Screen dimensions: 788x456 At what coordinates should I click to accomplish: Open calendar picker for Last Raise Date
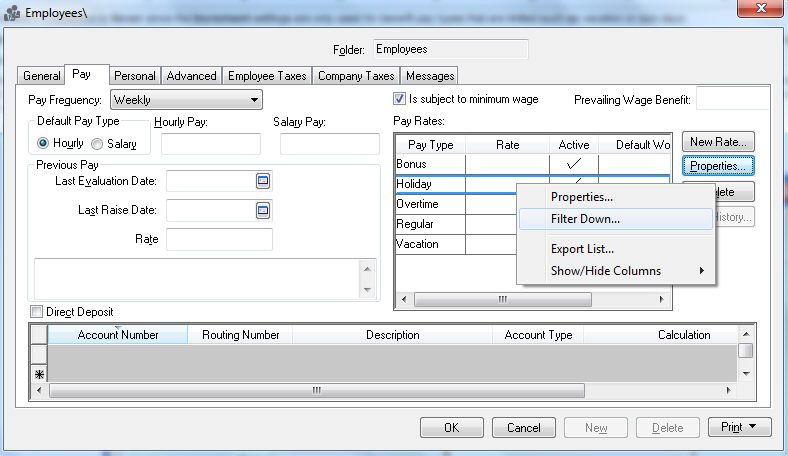(x=263, y=210)
